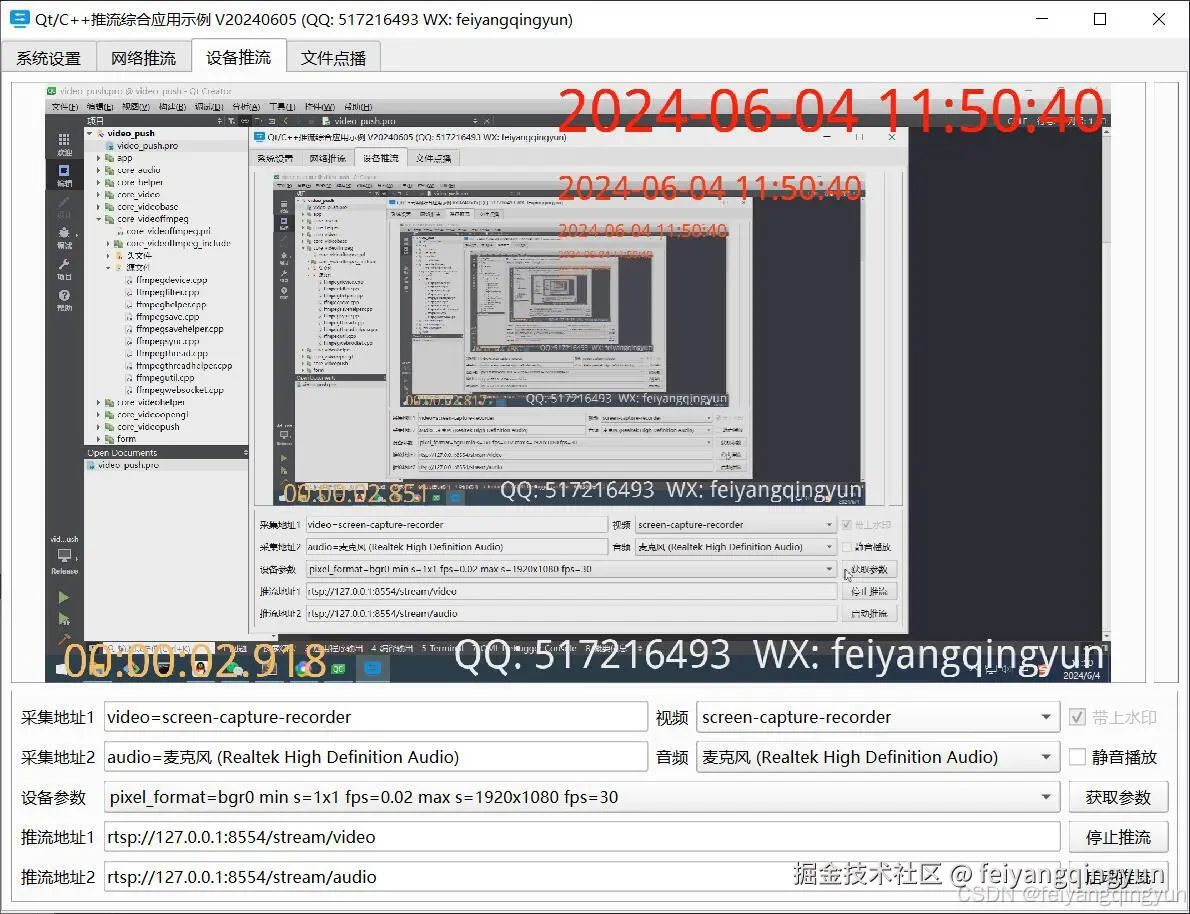Expand the 设备参数 pixel_format dropdown
Screen dimensions: 1190x914
point(1046,796)
